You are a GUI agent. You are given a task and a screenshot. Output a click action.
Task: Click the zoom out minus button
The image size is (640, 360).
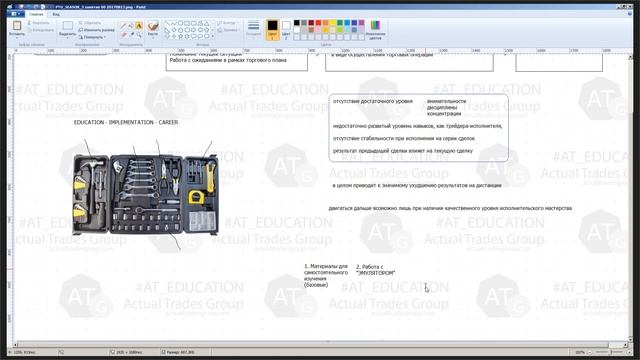tap(589, 352)
